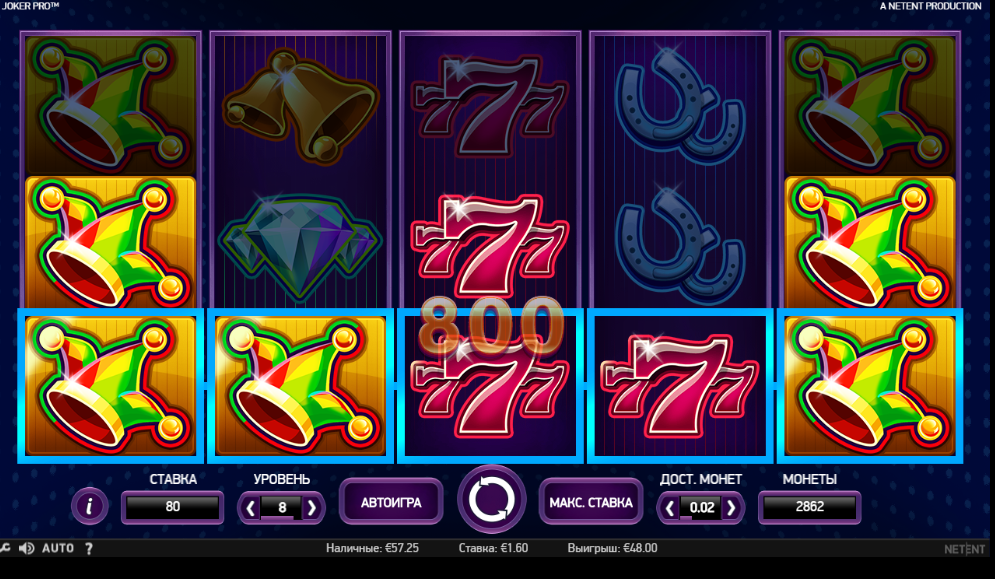Click the level slider bar under 8
The width and height of the screenshot is (995, 579).
281,518
